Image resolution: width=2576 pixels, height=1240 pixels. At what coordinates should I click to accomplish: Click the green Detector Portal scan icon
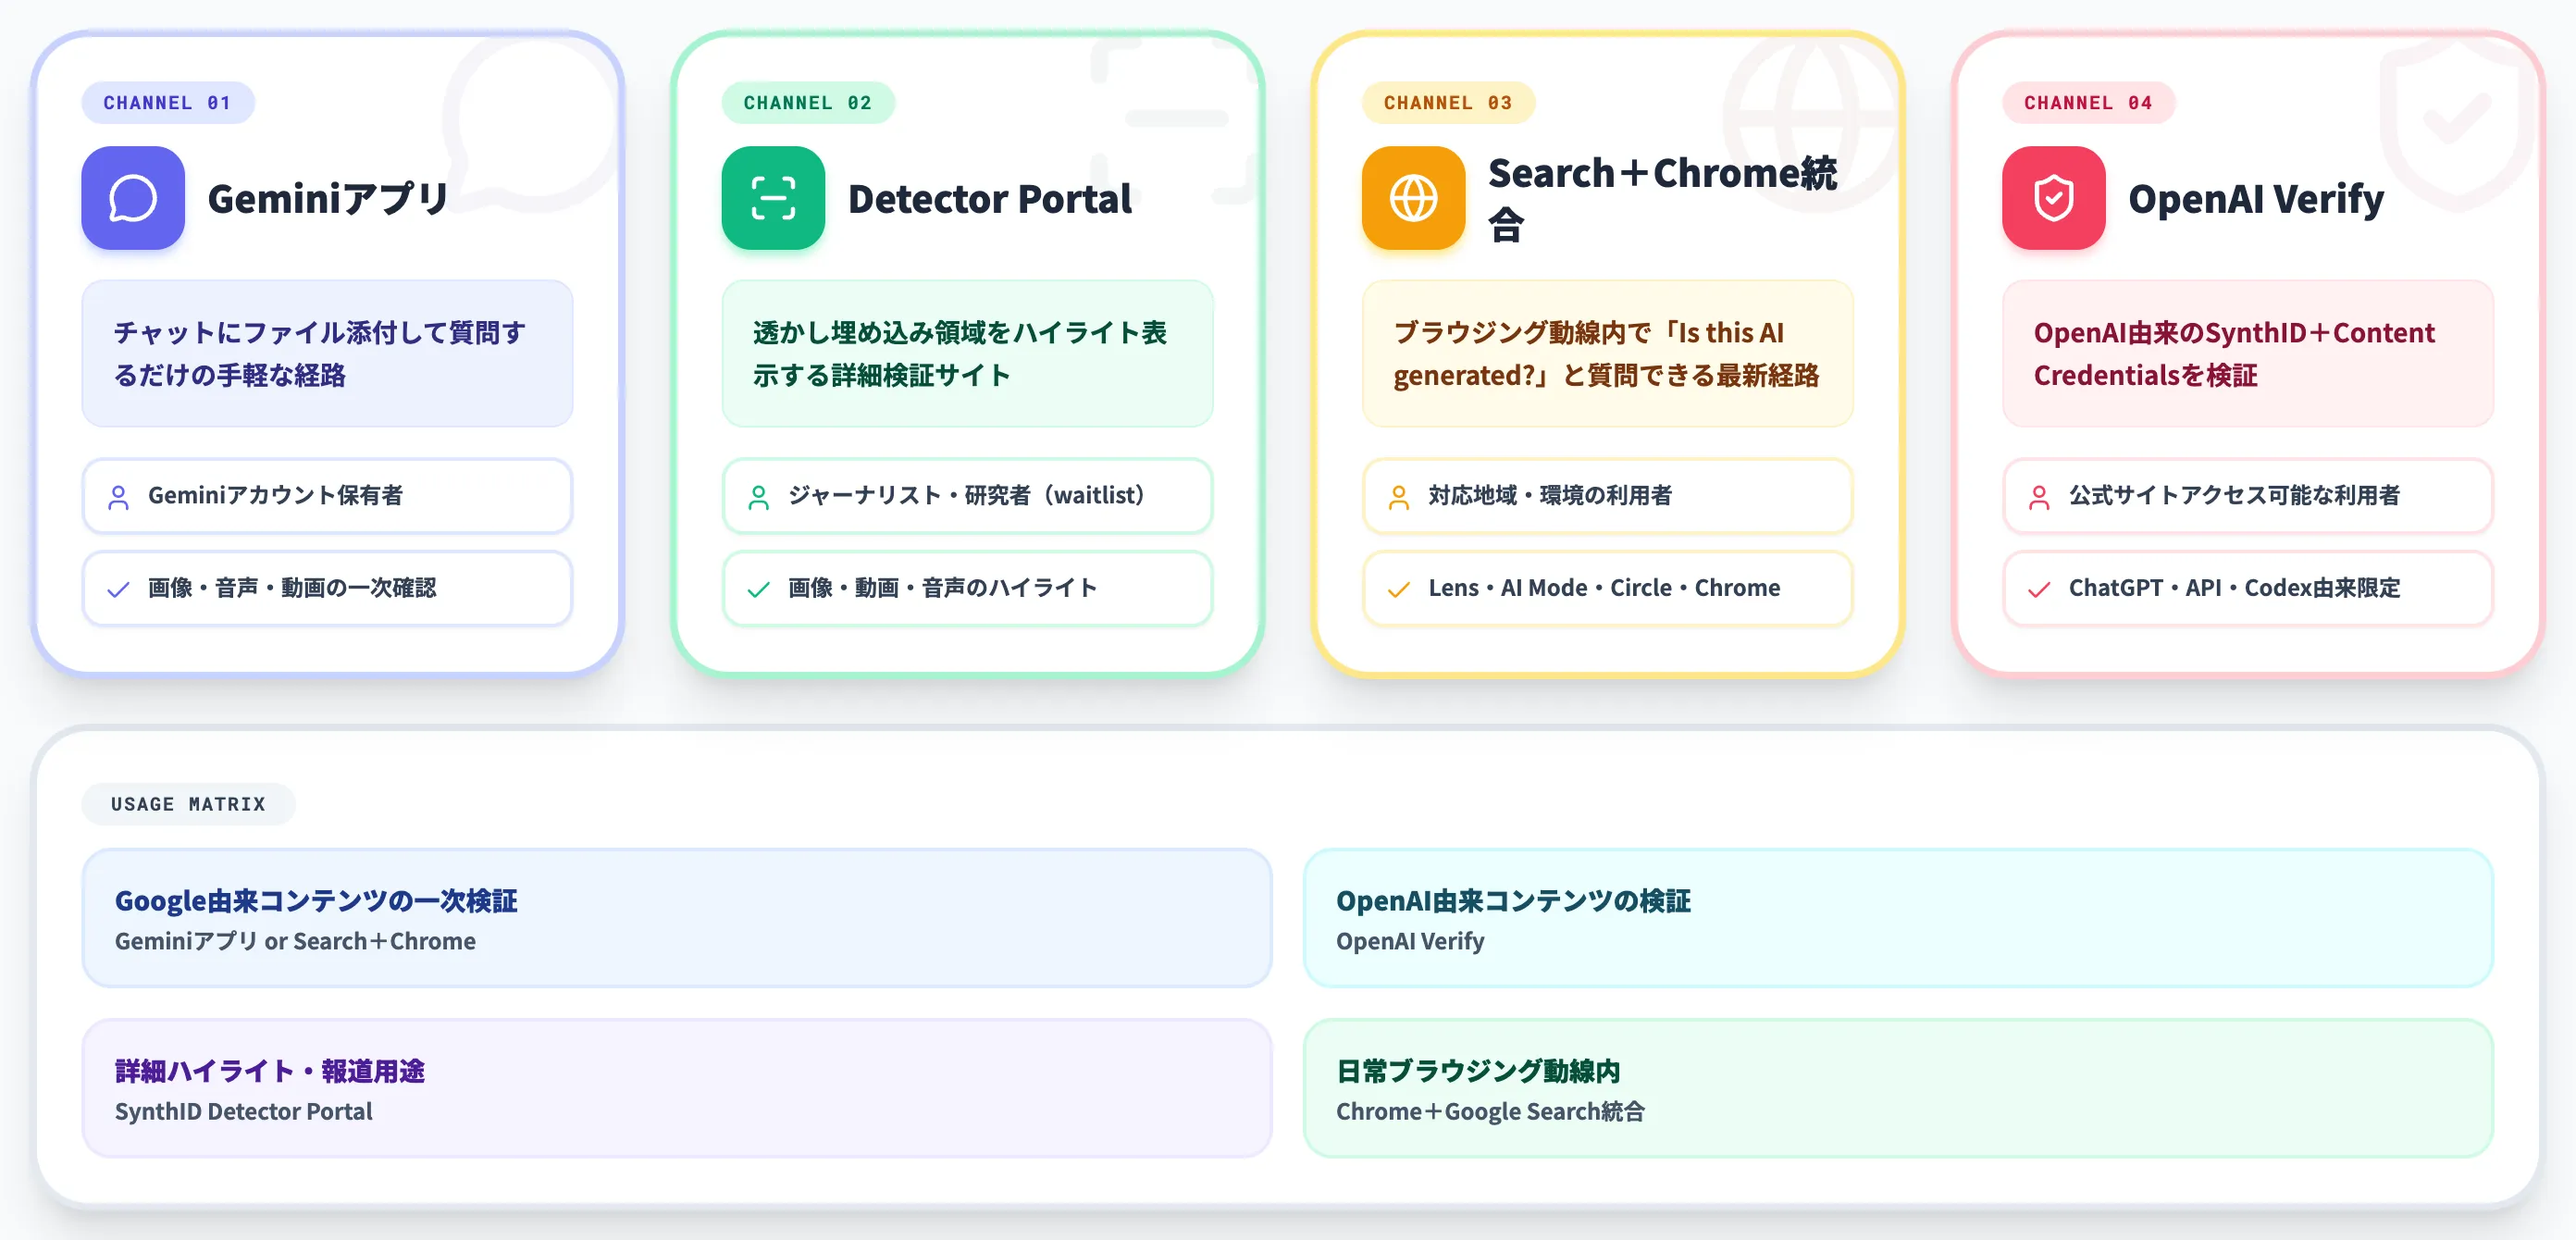coord(773,198)
